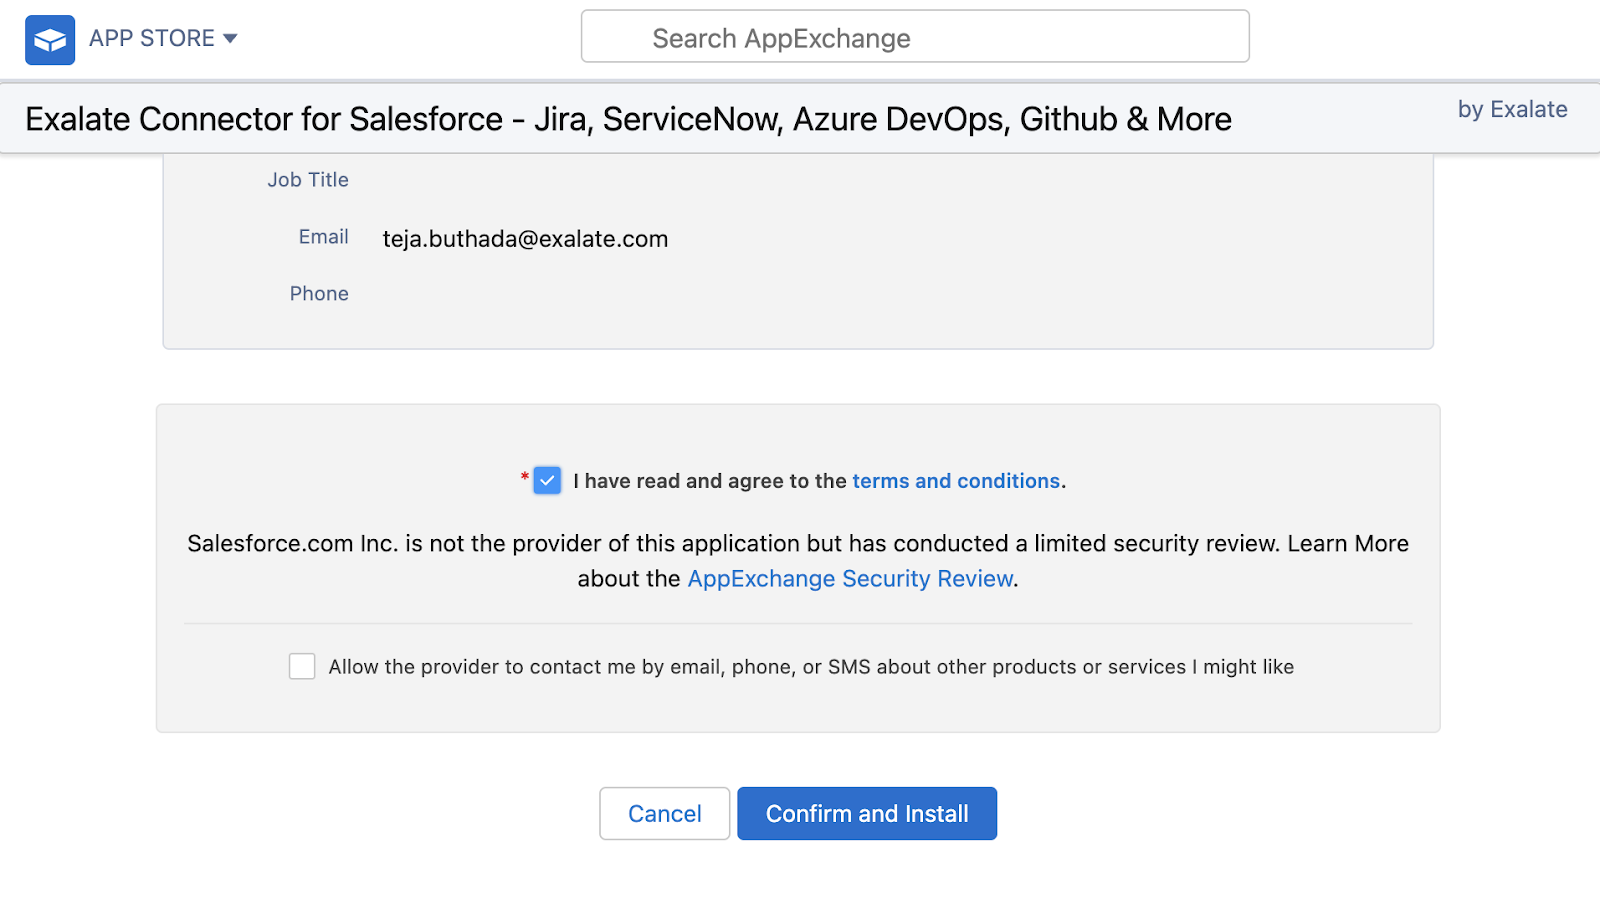1600x924 pixels.
Task: Focus the Search AppExchange field
Action: [915, 37]
